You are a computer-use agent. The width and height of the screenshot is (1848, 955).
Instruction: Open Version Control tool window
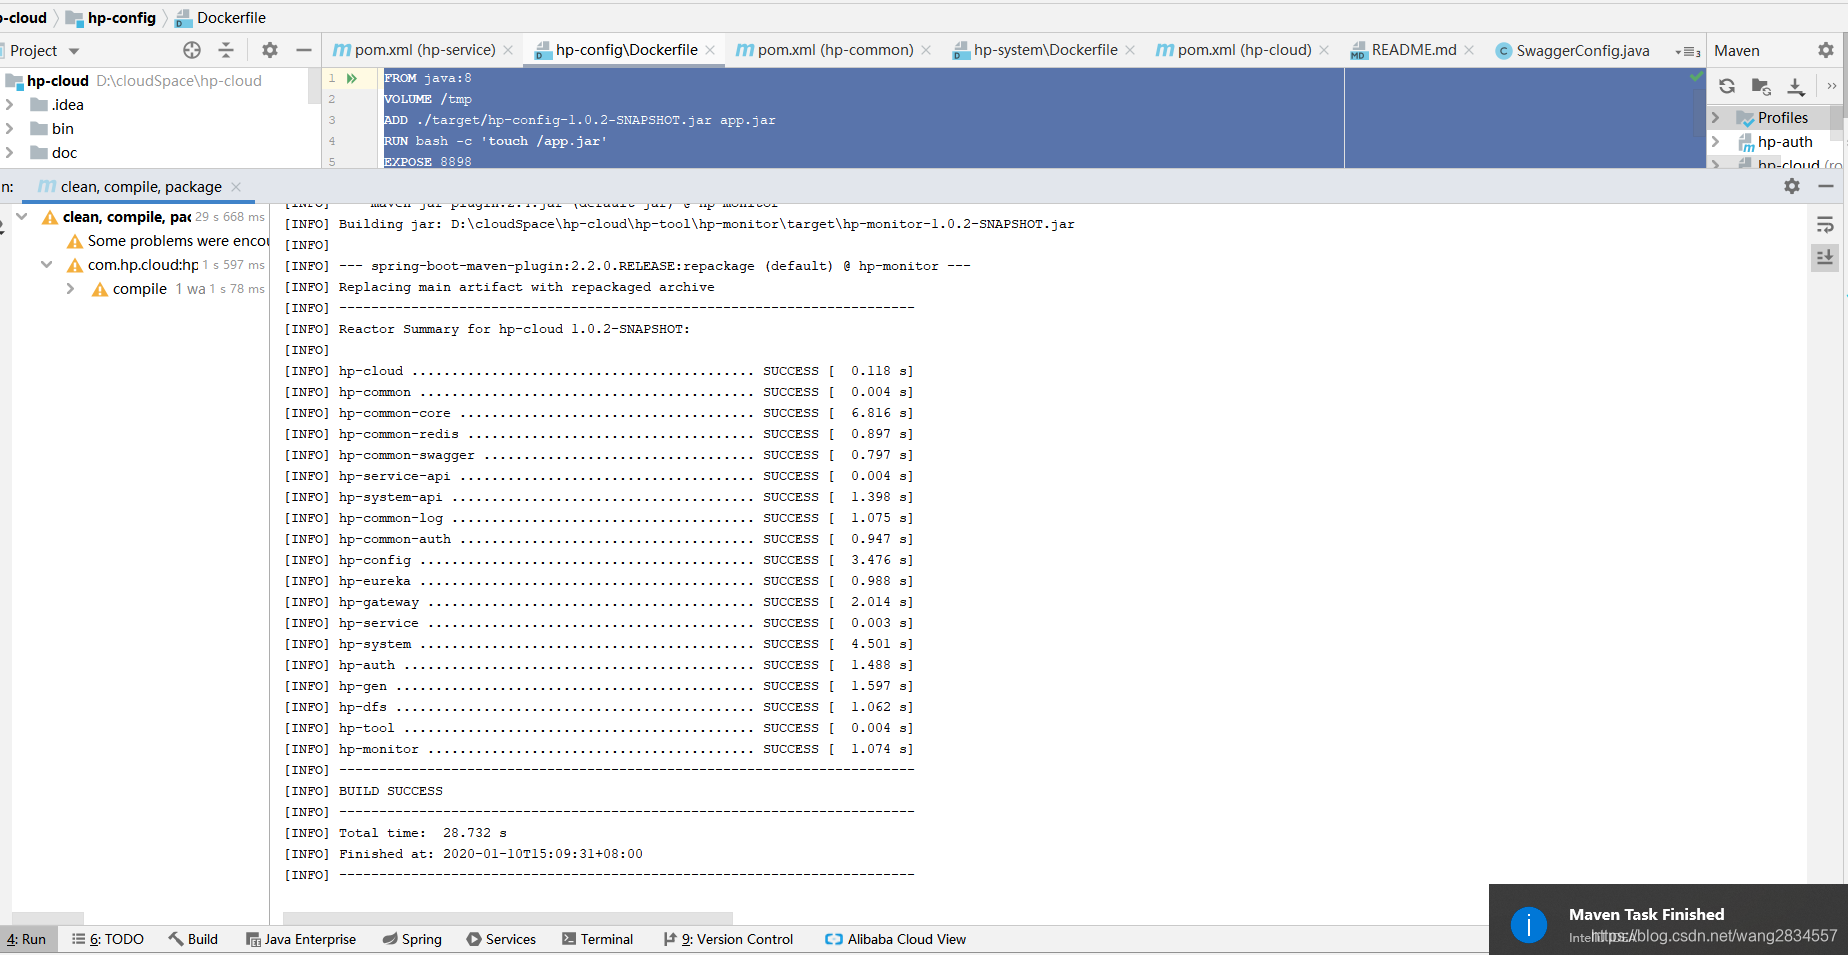tap(728, 939)
